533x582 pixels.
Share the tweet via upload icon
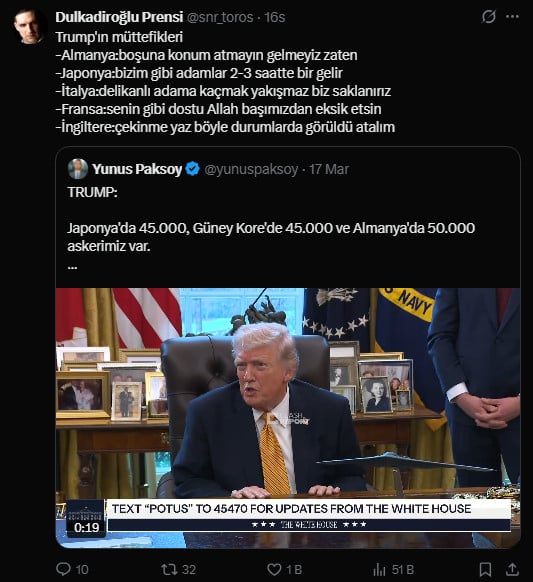(512, 569)
